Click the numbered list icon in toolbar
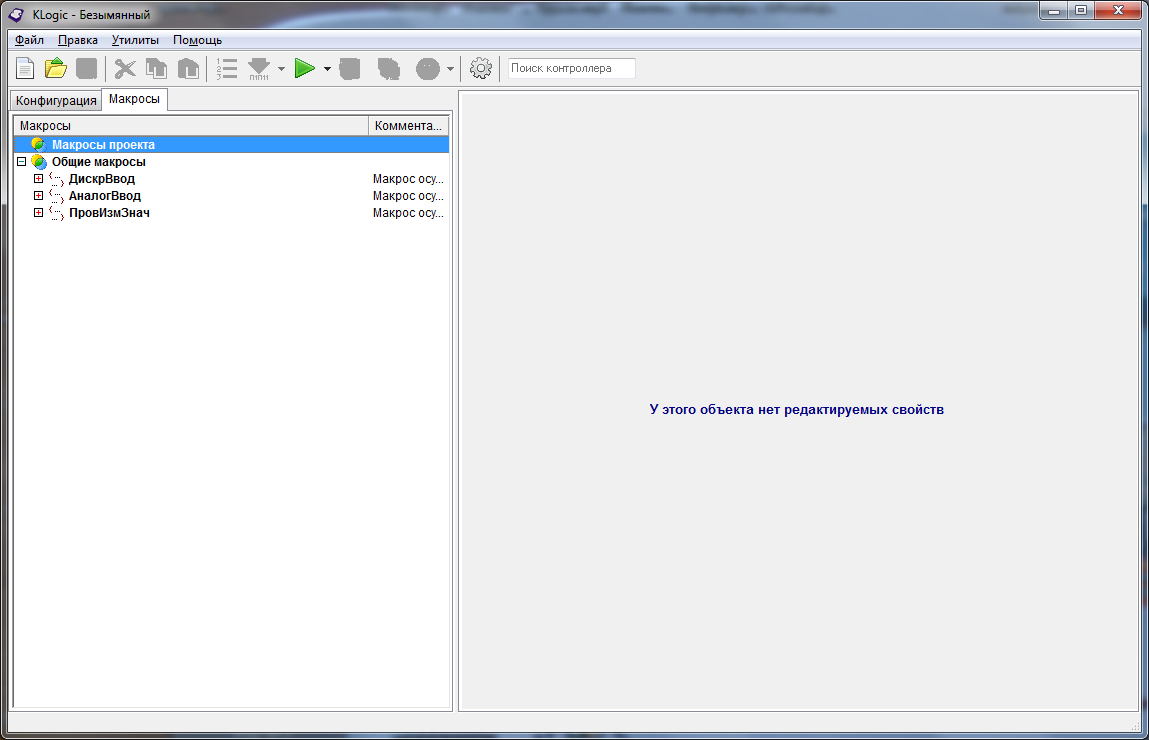This screenshot has height=740, width=1149. click(227, 69)
